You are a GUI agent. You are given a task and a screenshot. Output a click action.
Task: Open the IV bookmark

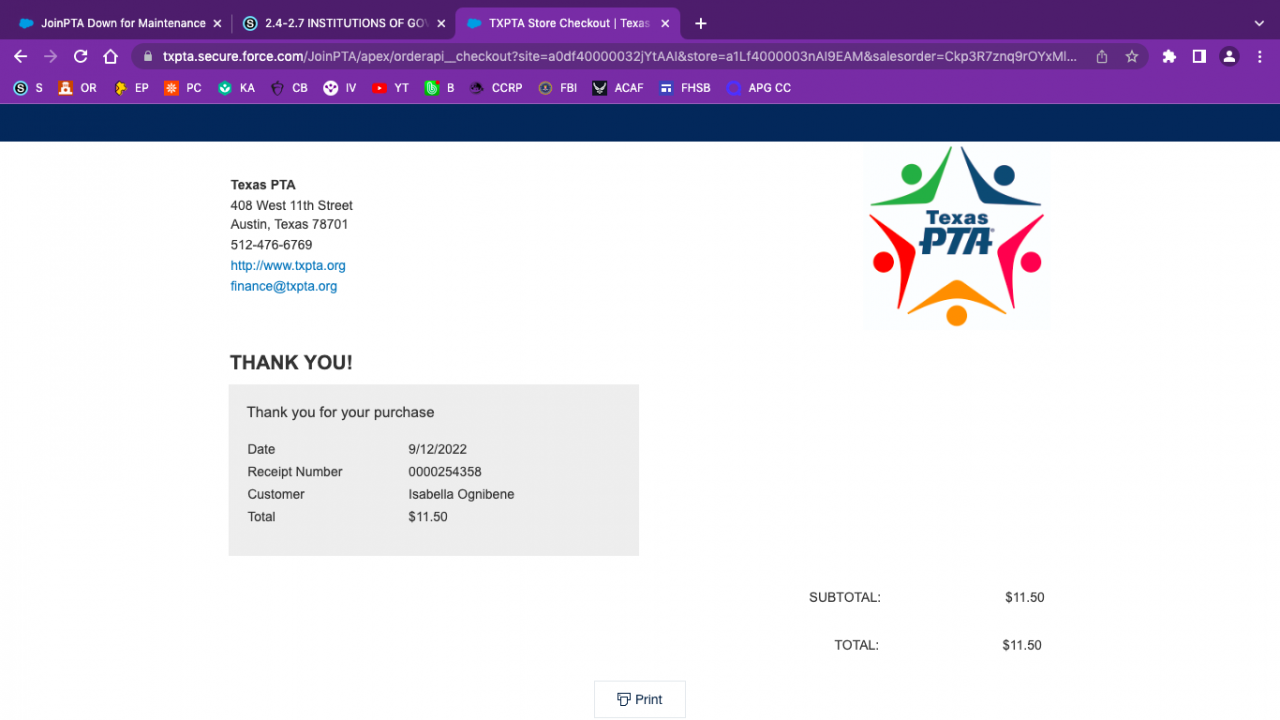[340, 88]
